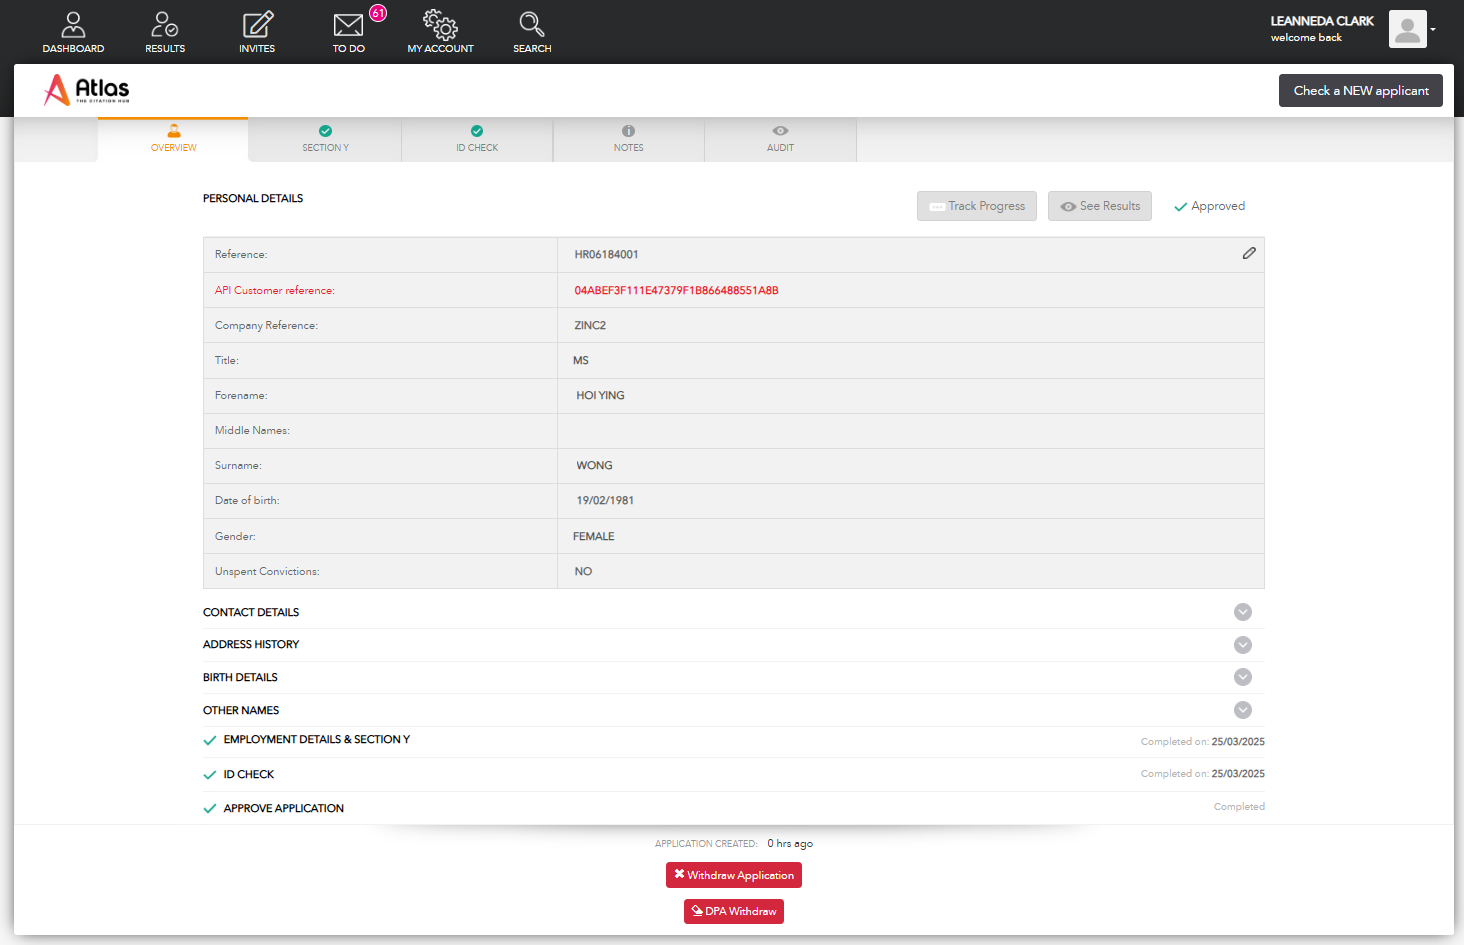Screen dimensions: 1464x945
Task: Click the date of birth 19/02/1981
Action: click(605, 501)
